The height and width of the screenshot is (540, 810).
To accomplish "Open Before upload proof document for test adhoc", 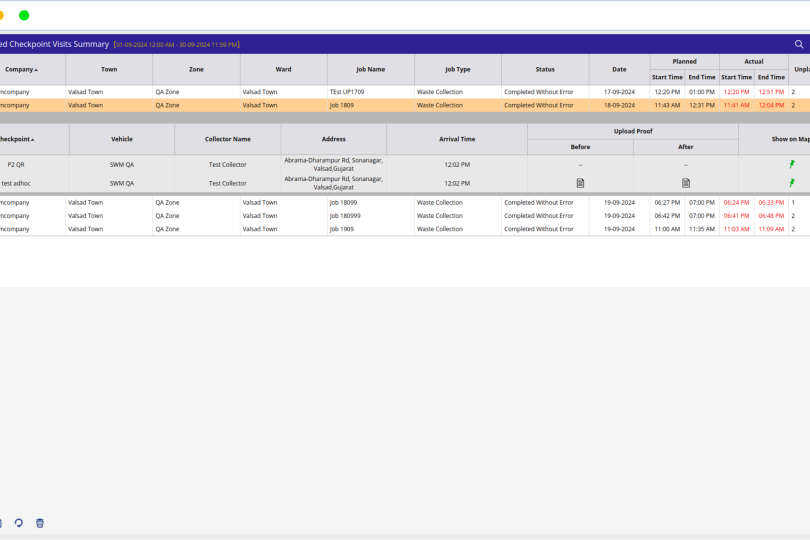I will [580, 183].
